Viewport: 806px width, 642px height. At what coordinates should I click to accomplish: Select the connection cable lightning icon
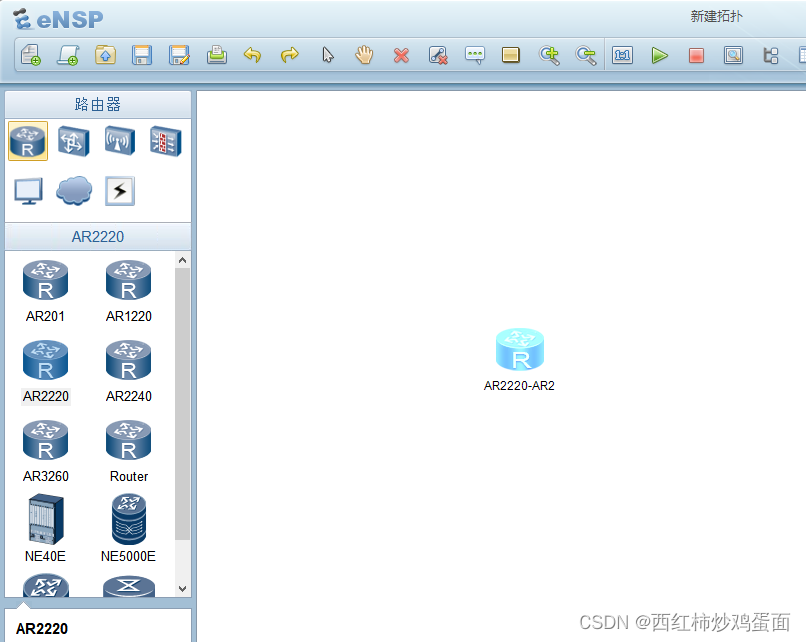120,191
